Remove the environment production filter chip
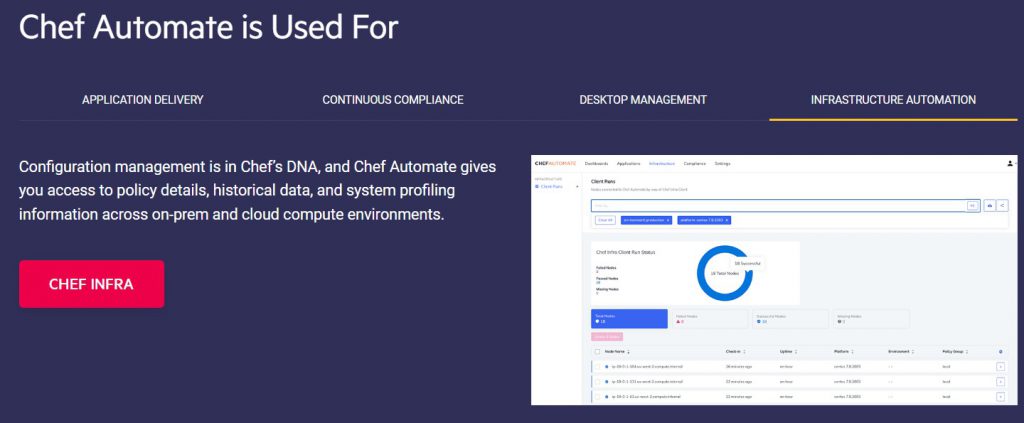 click(x=668, y=220)
